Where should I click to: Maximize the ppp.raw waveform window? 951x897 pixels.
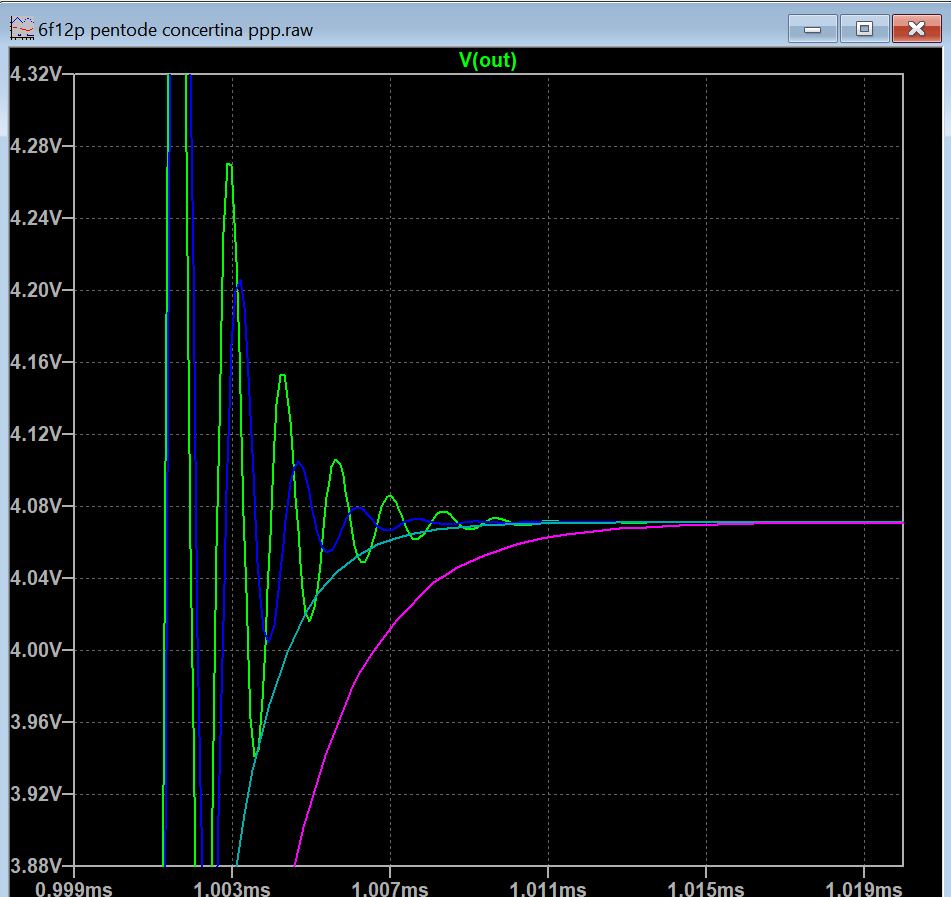864,29
